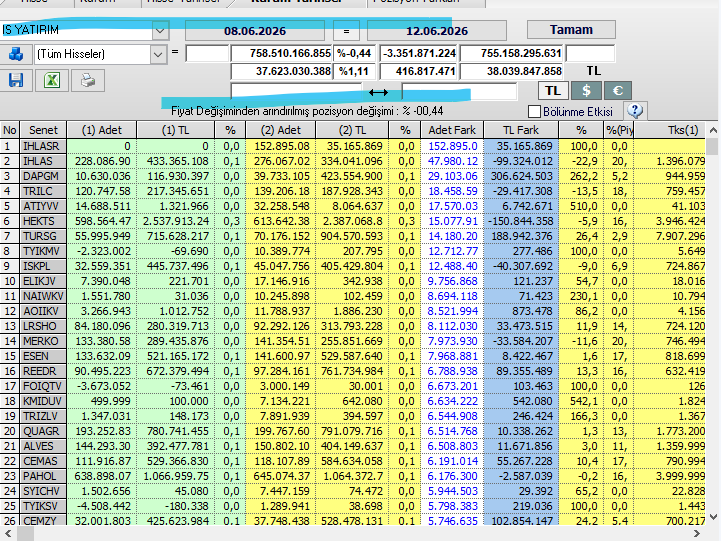Switch currency to euro

pos(618,91)
